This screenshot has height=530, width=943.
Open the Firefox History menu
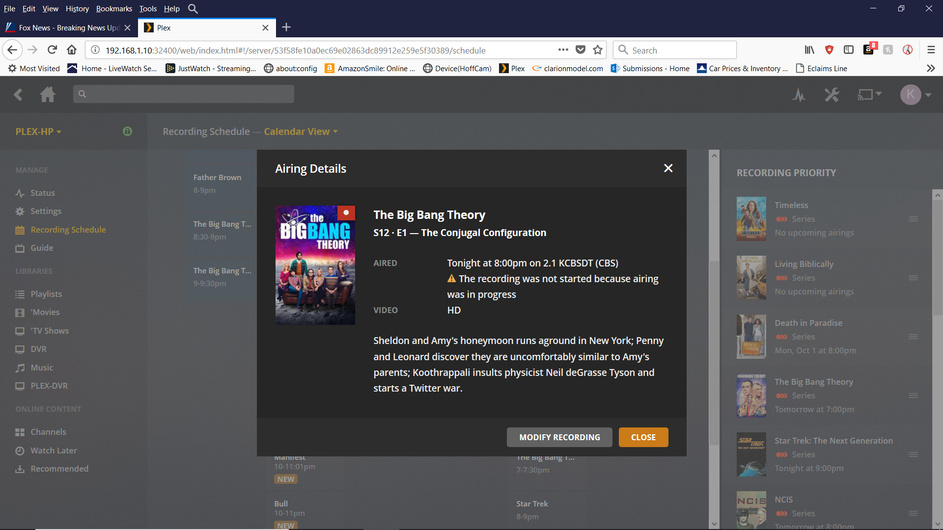click(x=77, y=8)
